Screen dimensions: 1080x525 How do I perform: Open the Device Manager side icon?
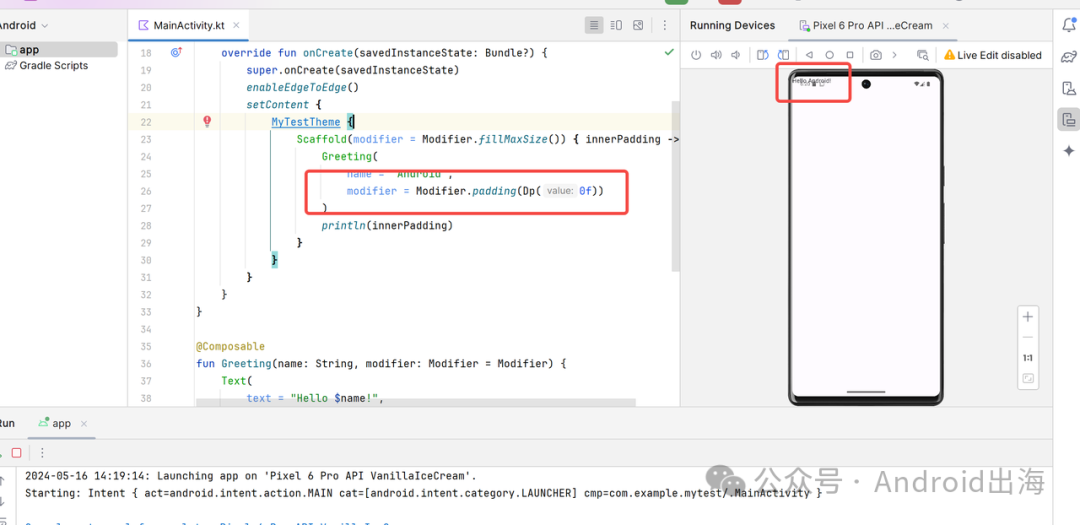pos(1068,88)
